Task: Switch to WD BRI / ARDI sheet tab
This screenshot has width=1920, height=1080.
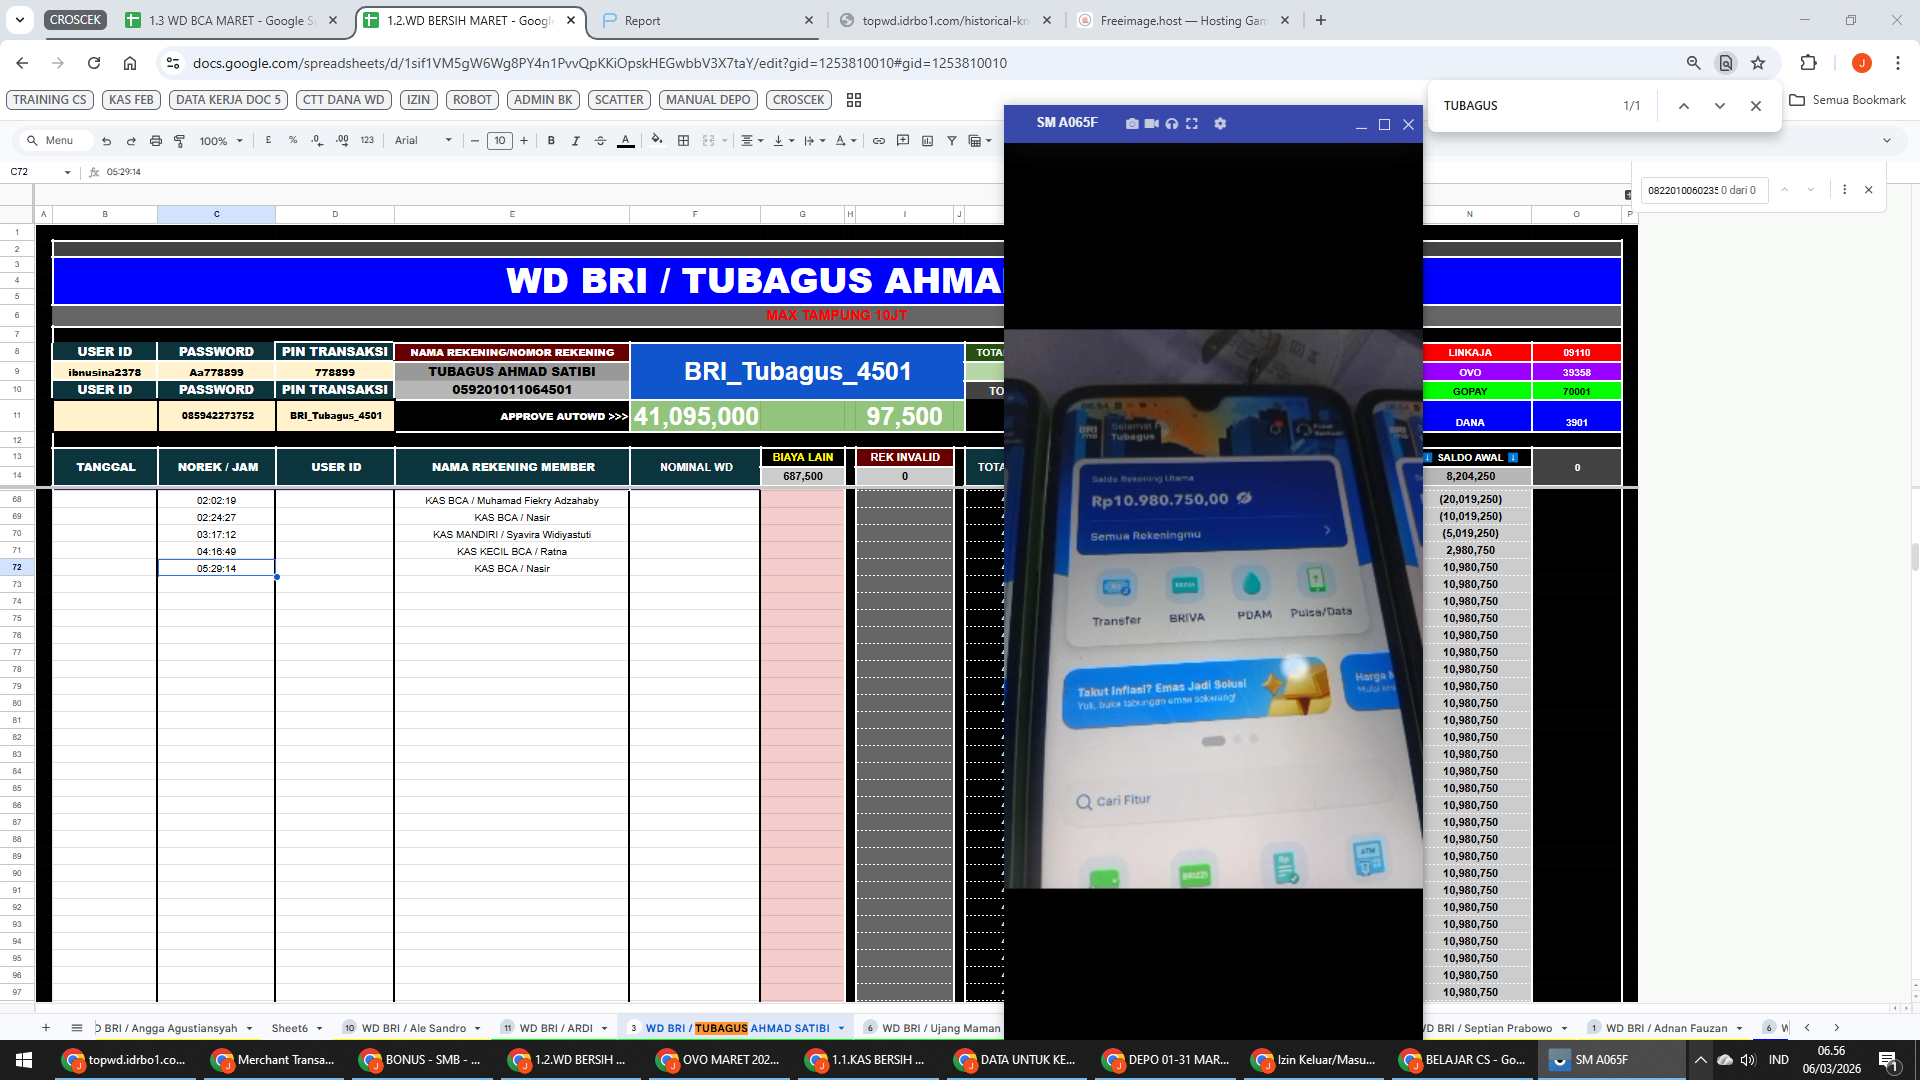Action: point(556,1028)
